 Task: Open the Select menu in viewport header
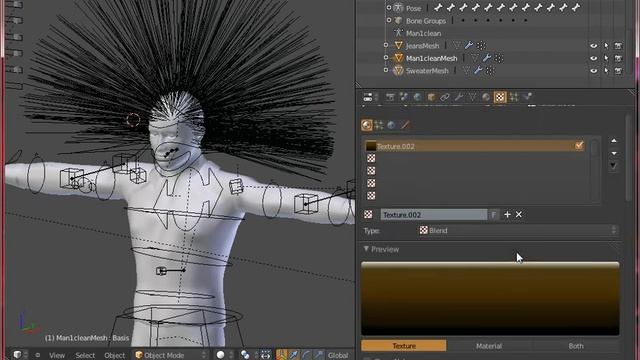pyautogui.click(x=85, y=356)
